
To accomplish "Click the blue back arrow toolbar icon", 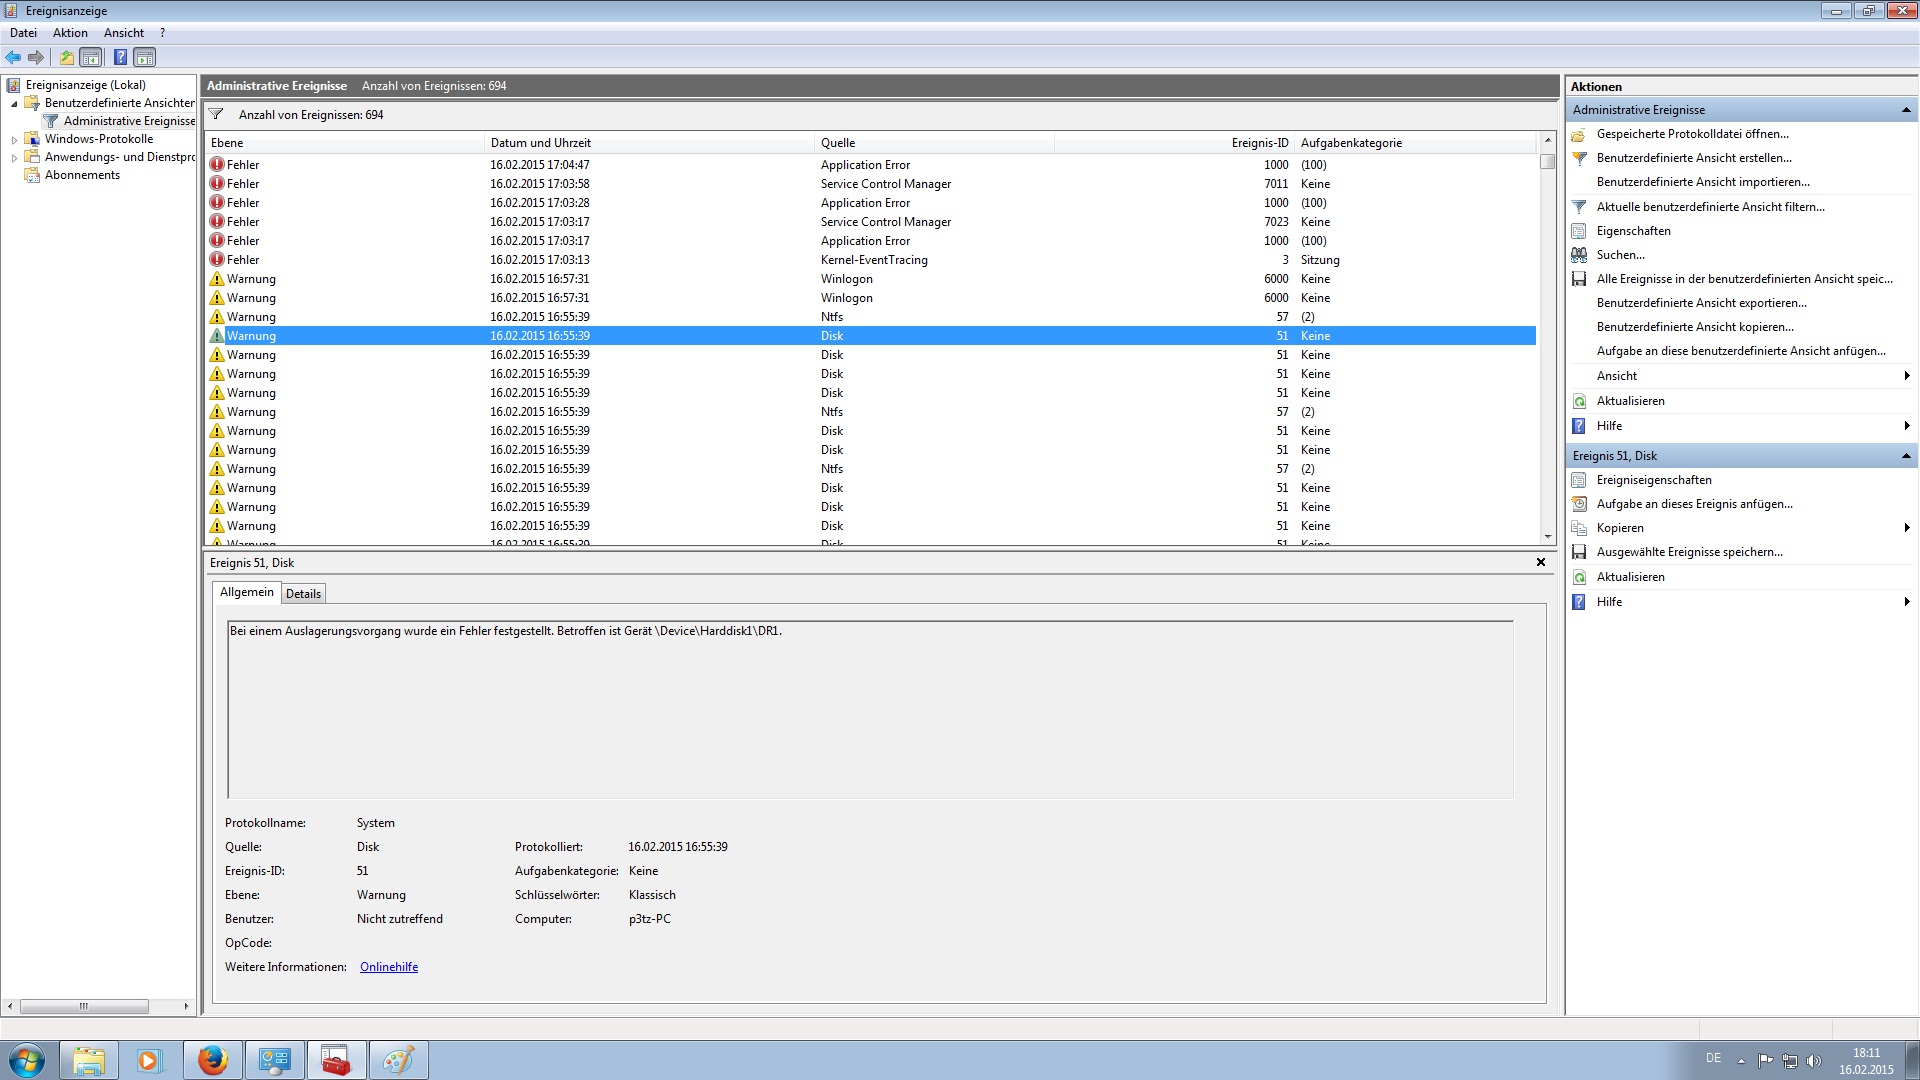I will point(13,57).
